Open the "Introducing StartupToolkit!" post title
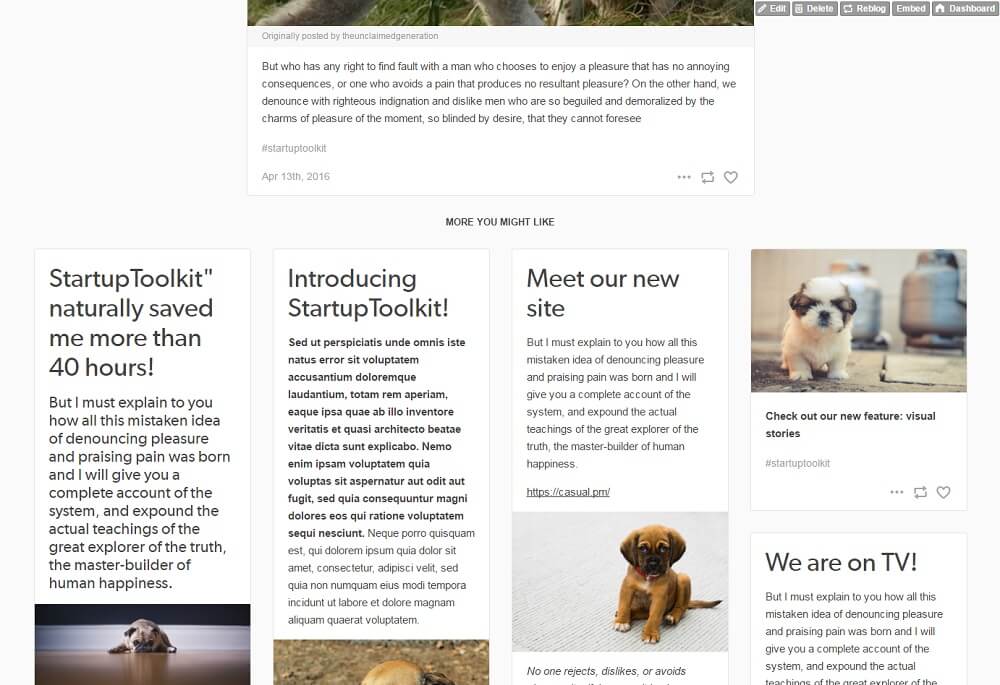This screenshot has height=685, width=1000. tap(368, 293)
